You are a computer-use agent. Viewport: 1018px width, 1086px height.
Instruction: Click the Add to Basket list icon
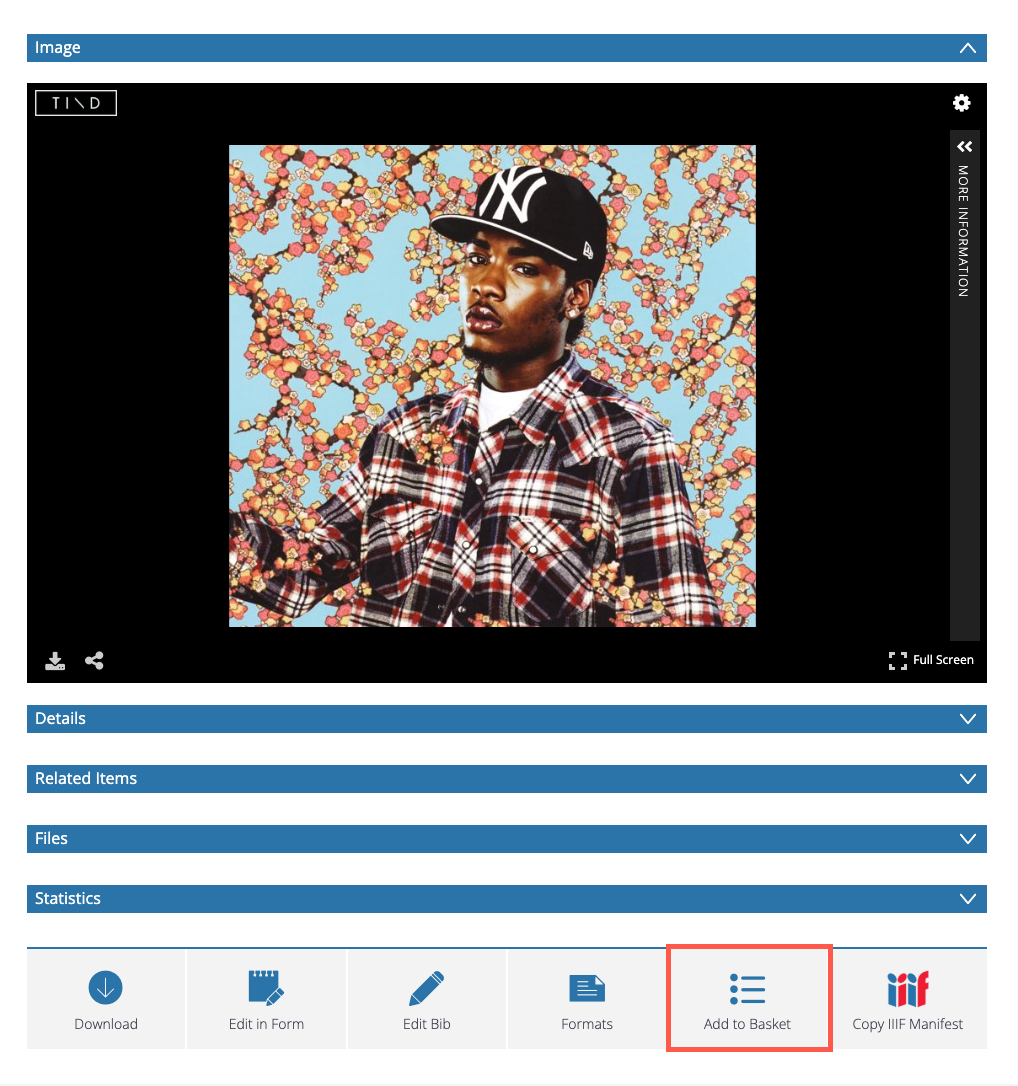click(x=747, y=989)
